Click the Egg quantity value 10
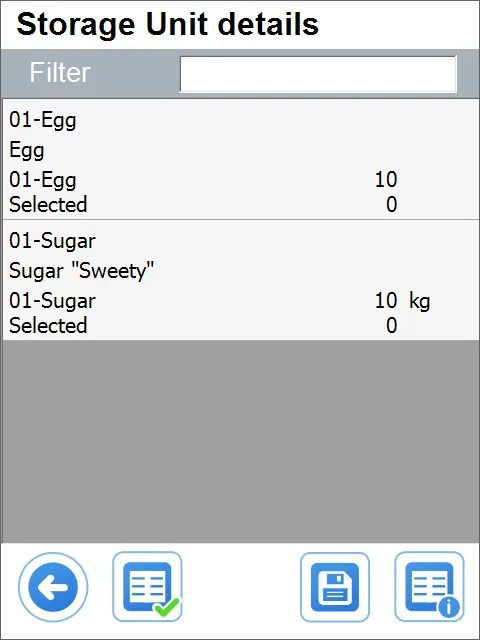The width and height of the screenshot is (480, 640). tap(386, 180)
